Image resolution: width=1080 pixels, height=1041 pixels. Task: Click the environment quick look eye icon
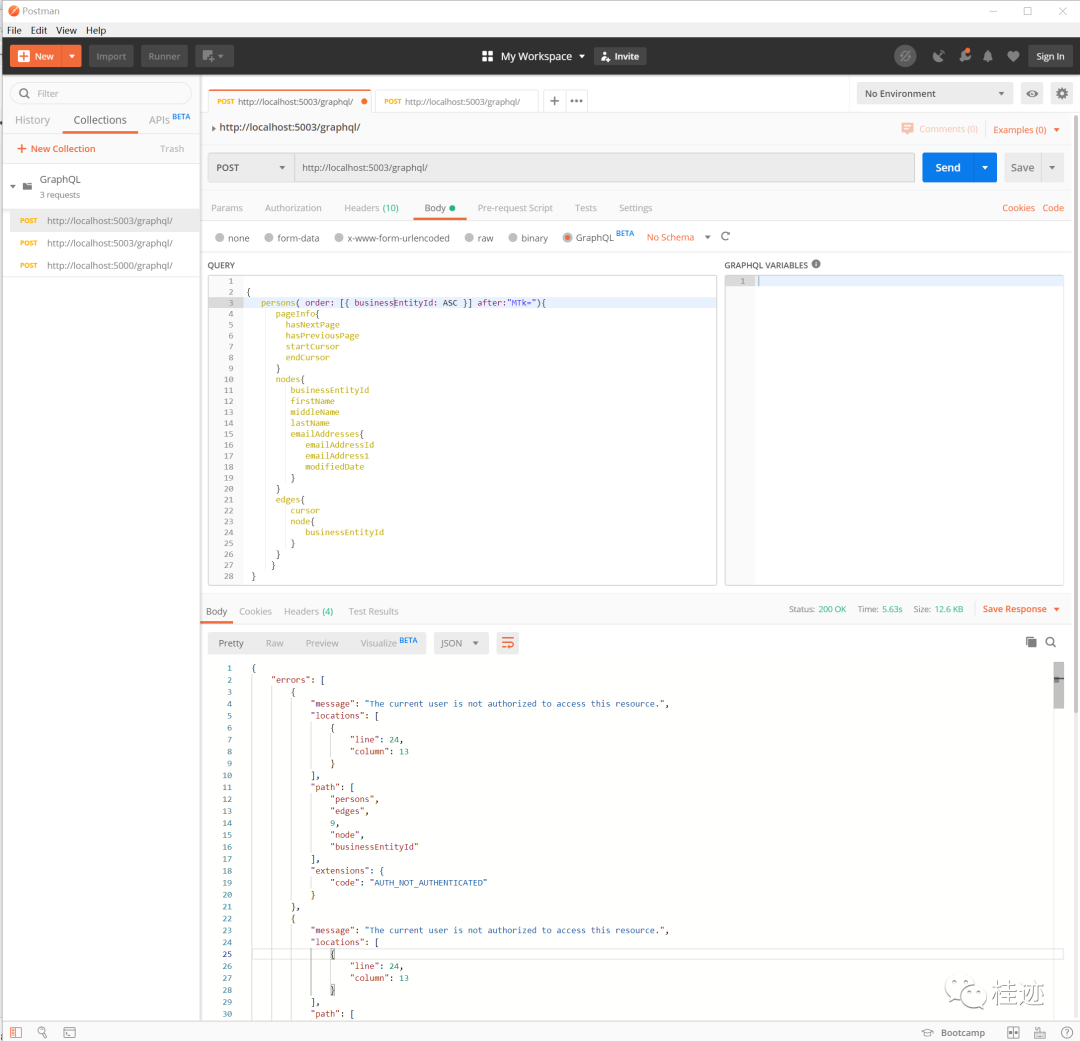tap(1032, 94)
